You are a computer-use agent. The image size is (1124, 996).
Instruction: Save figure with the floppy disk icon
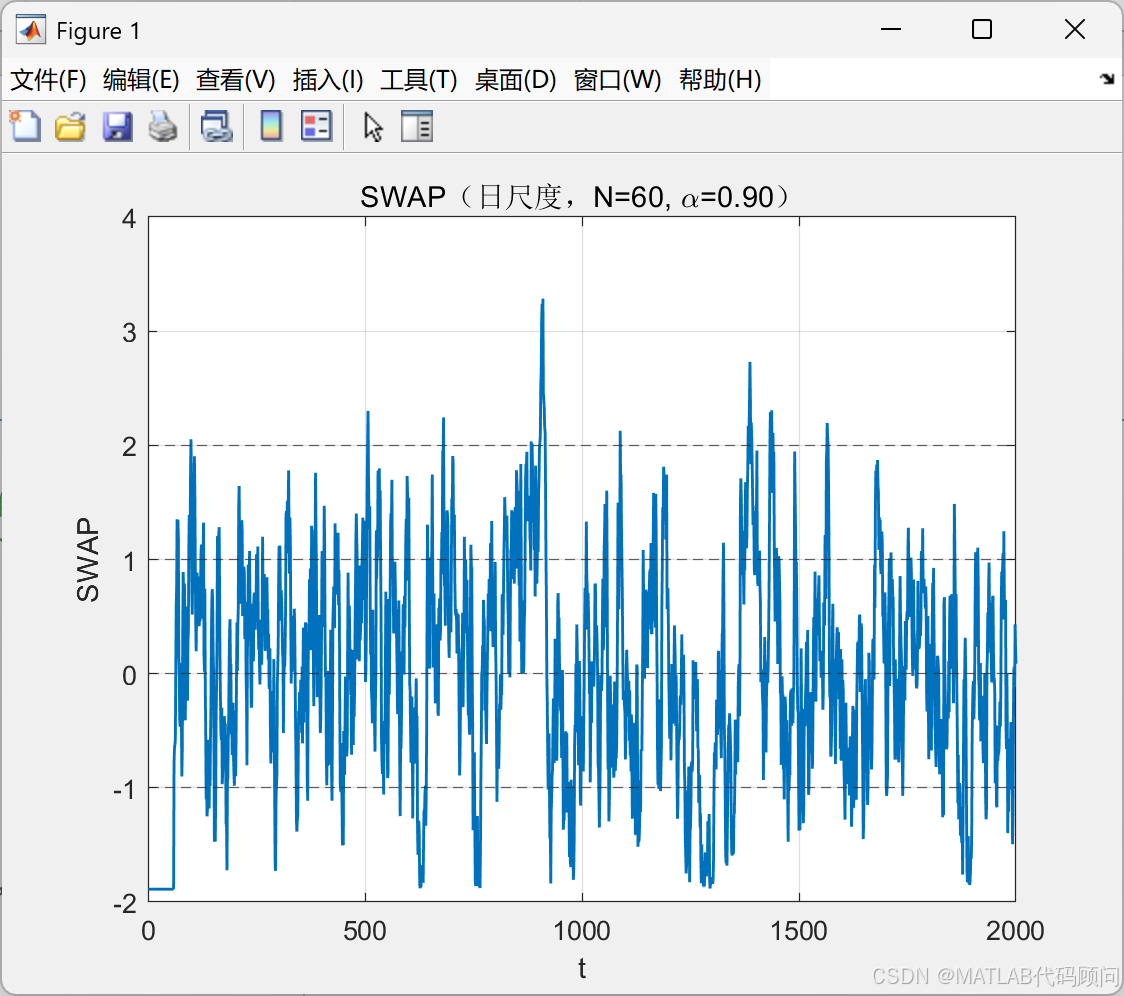pos(117,127)
